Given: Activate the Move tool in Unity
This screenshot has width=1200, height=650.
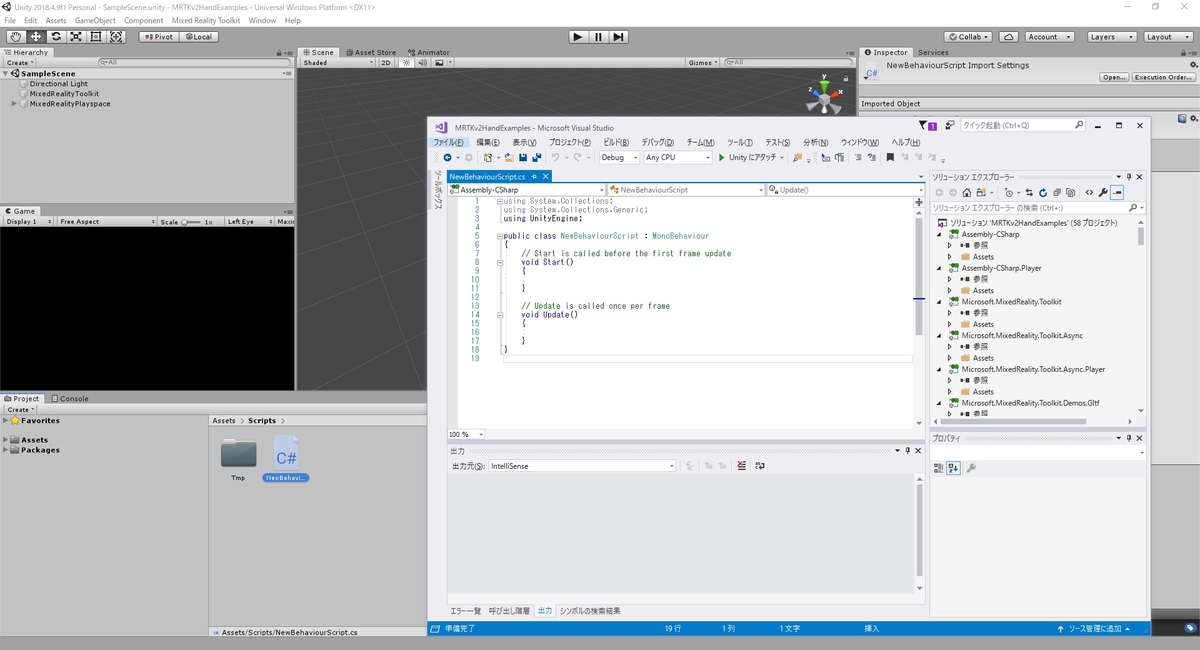Looking at the screenshot, I should coord(36,36).
